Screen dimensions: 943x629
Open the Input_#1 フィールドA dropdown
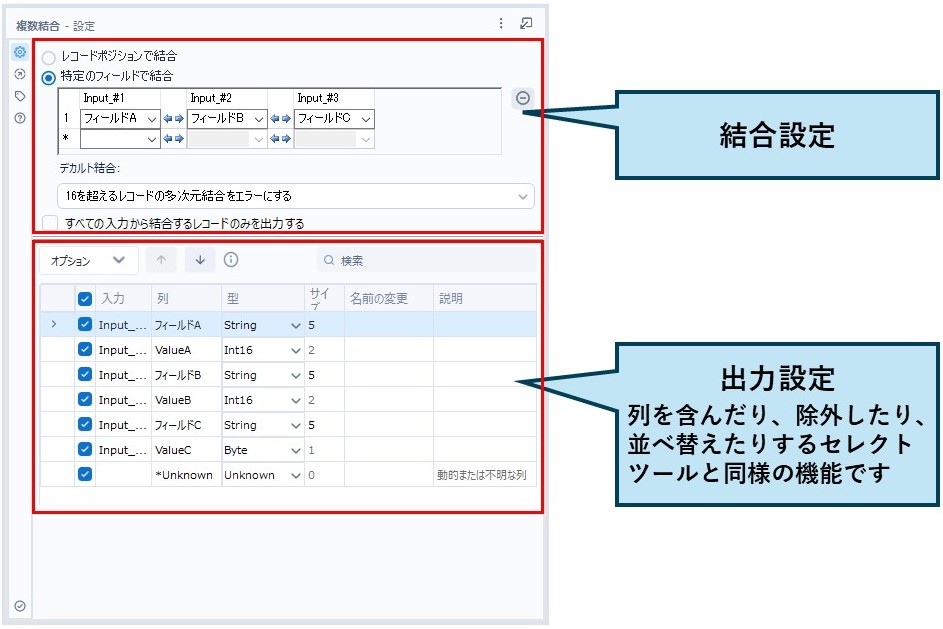120,119
